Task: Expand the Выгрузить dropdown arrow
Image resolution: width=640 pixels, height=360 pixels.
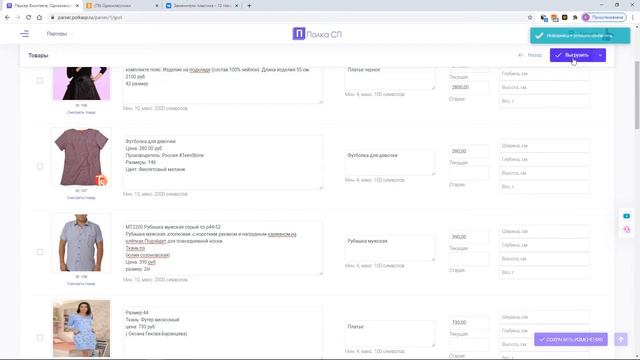Action: (600, 55)
